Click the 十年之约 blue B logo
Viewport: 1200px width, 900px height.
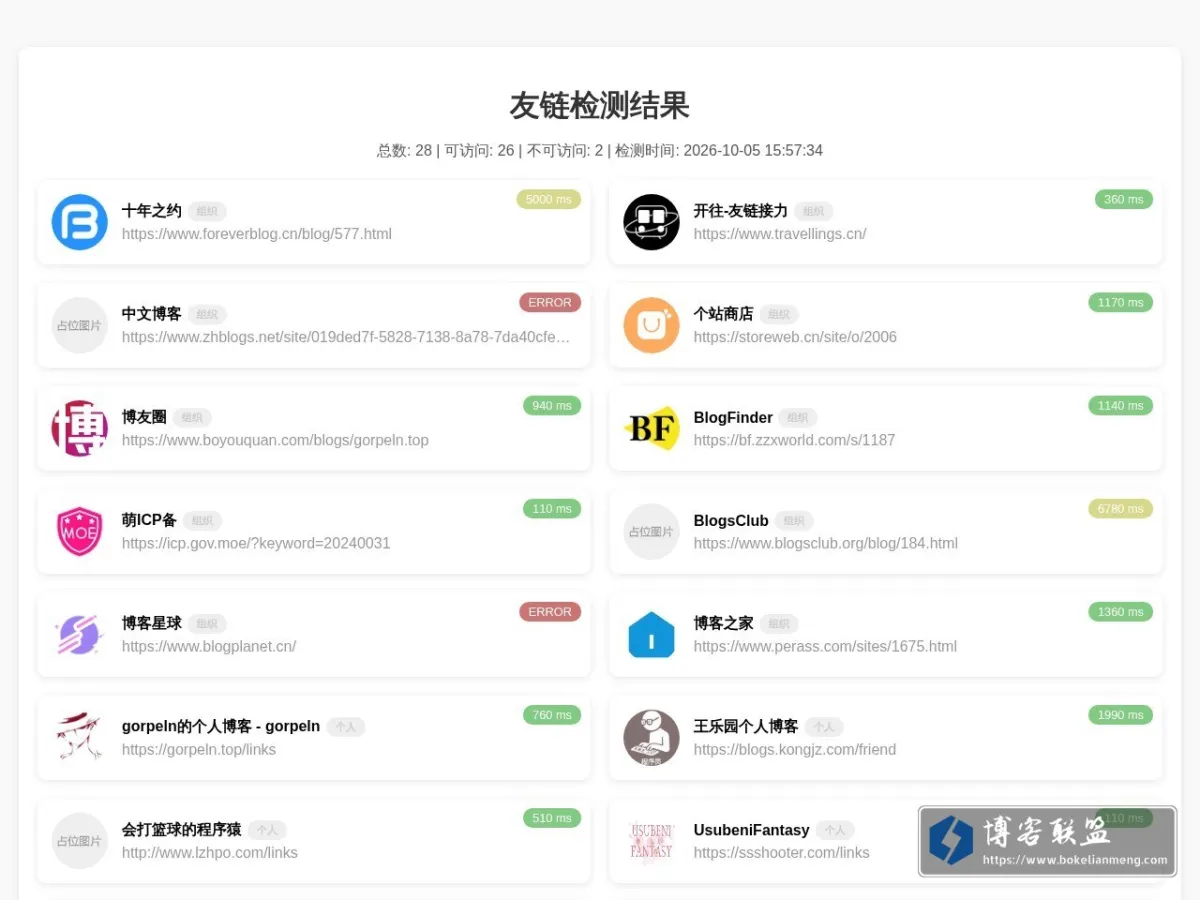coord(79,222)
